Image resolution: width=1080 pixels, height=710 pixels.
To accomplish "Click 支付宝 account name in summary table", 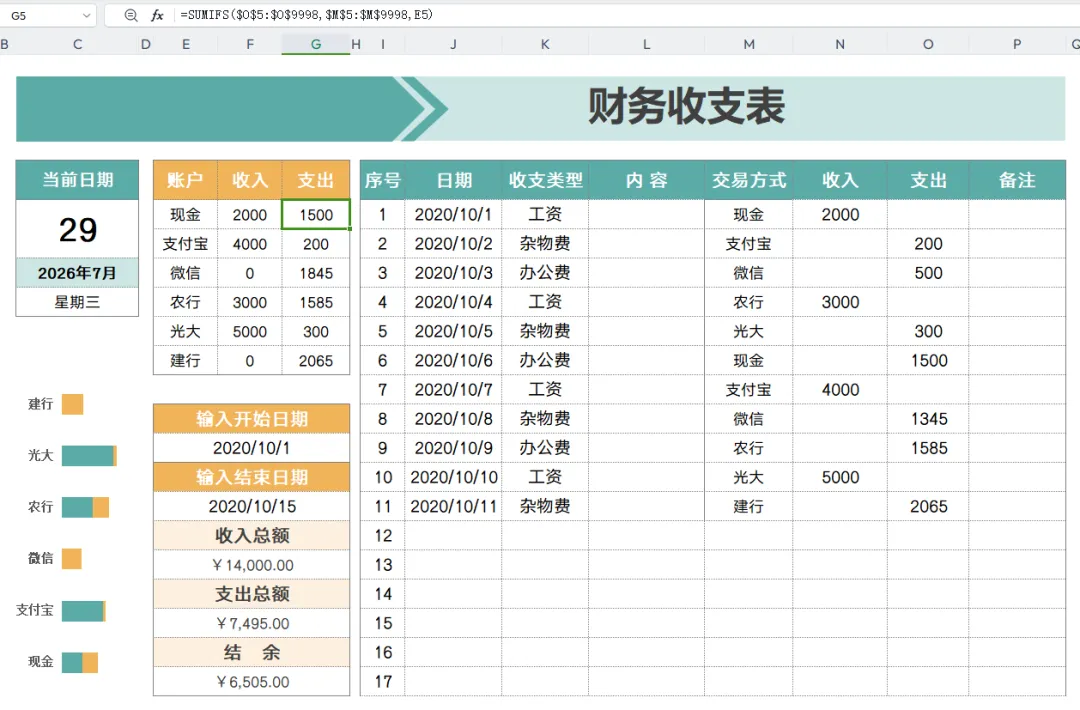I will tap(185, 244).
